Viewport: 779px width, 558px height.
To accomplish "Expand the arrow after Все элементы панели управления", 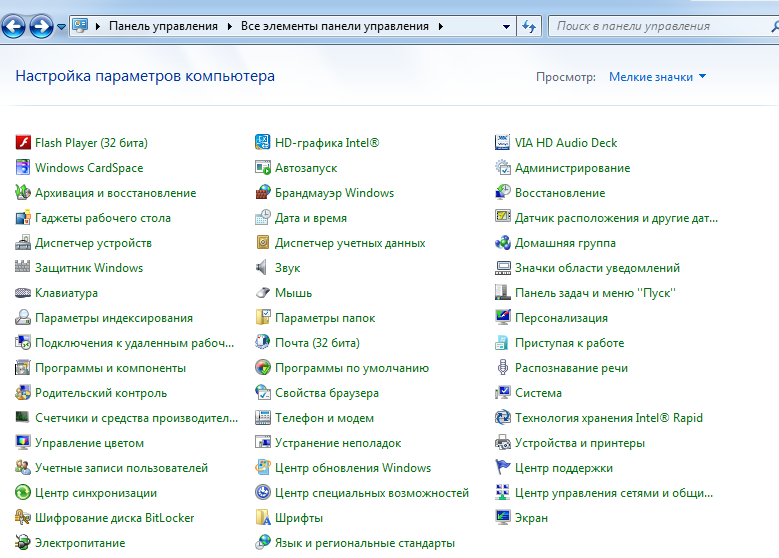I will 441,26.
